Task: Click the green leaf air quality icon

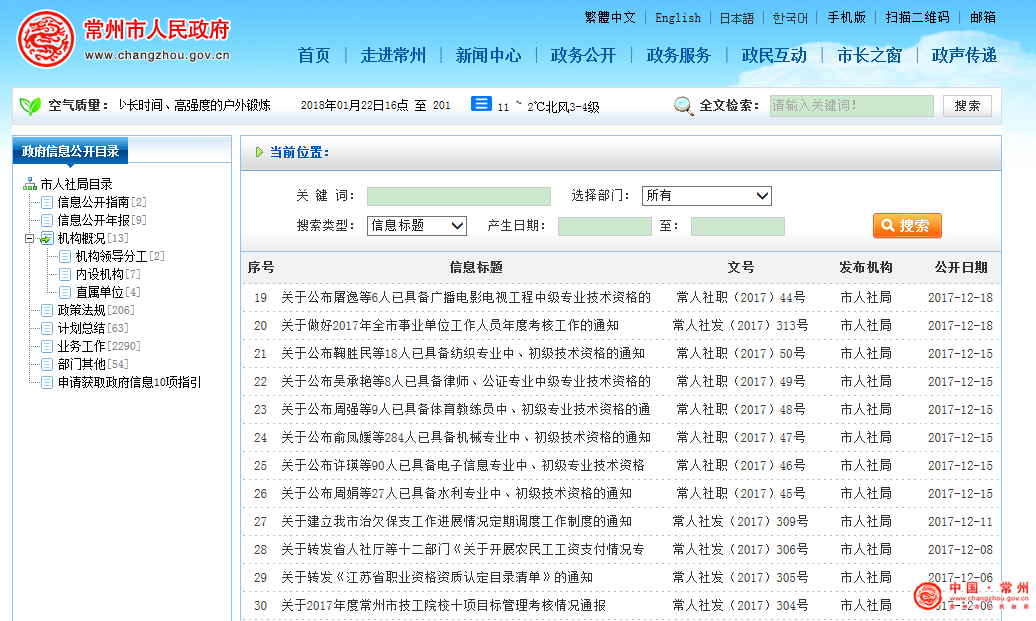Action: 30,105
